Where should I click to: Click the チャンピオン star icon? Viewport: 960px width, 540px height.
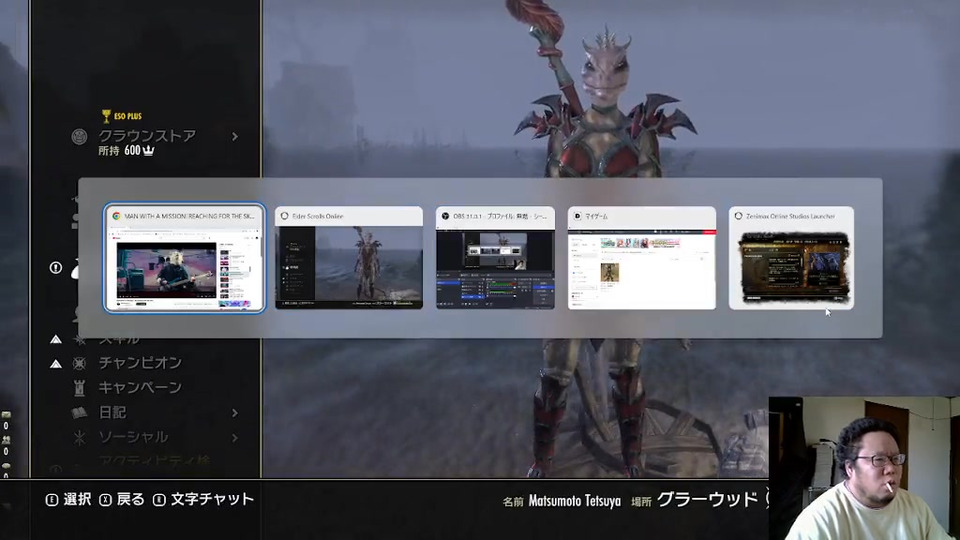click(79, 364)
